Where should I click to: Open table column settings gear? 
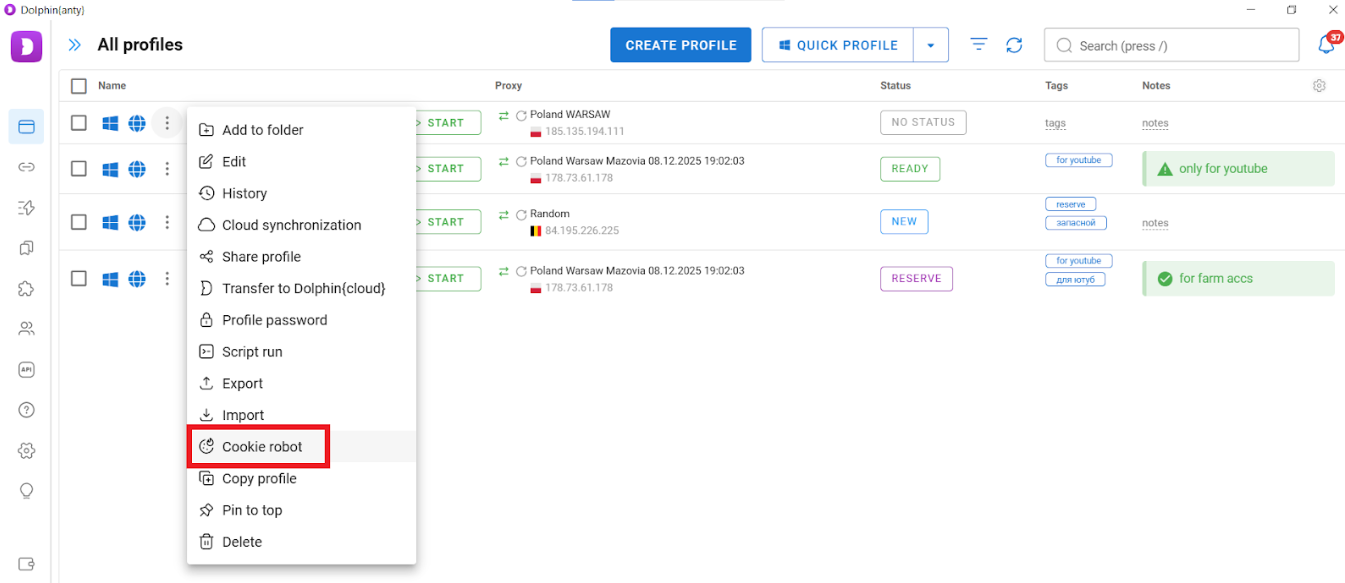1319,86
